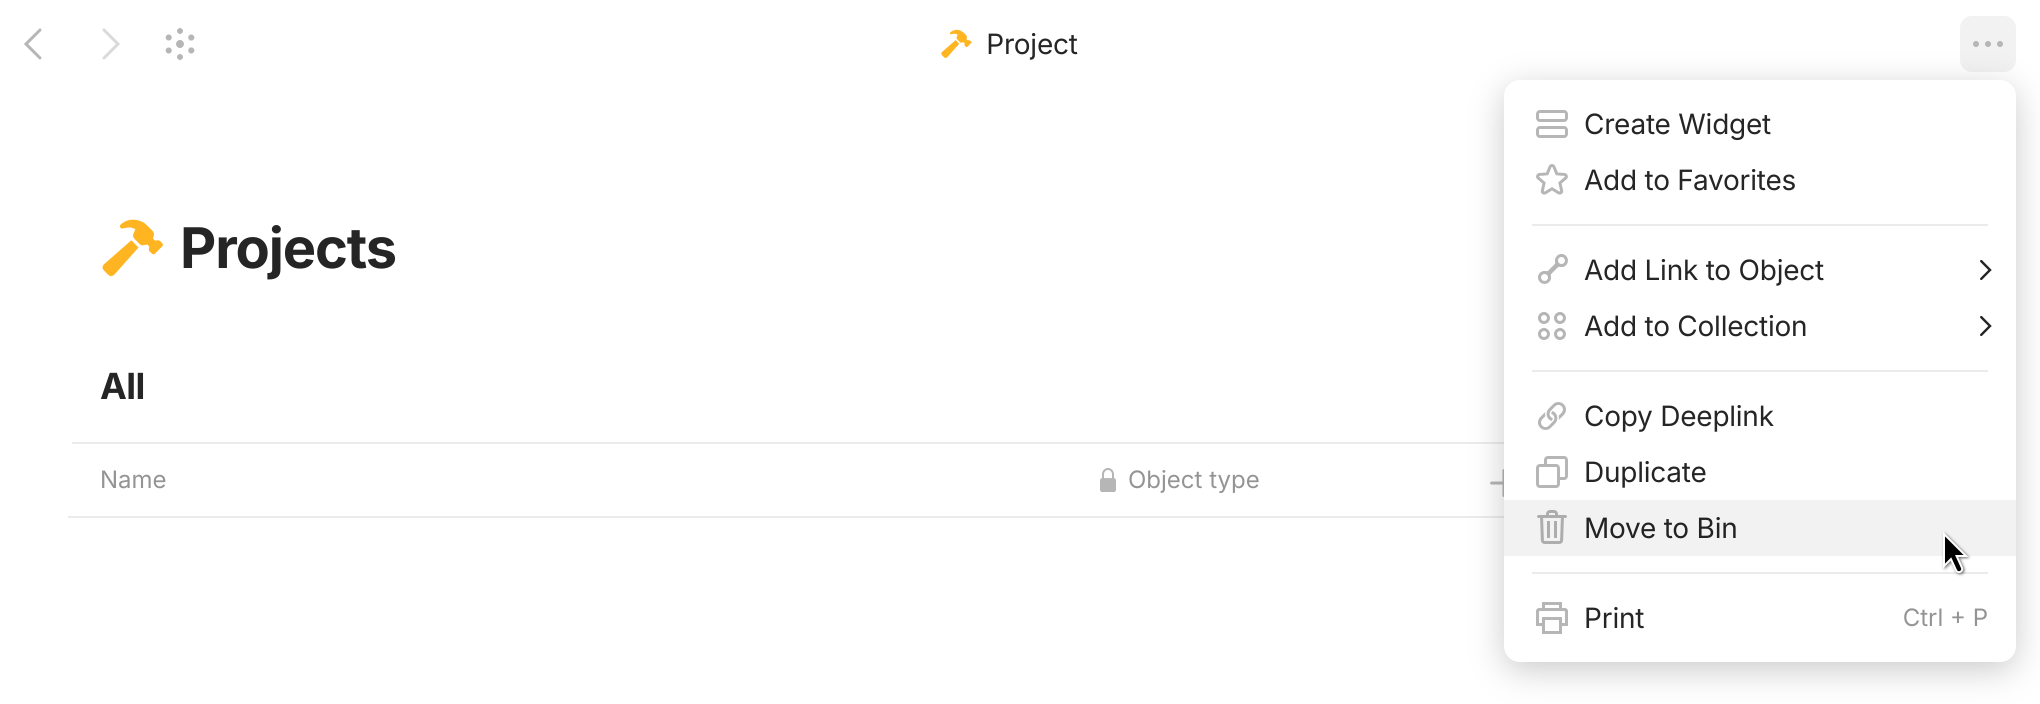Click the Object type column header

pyautogui.click(x=1192, y=480)
